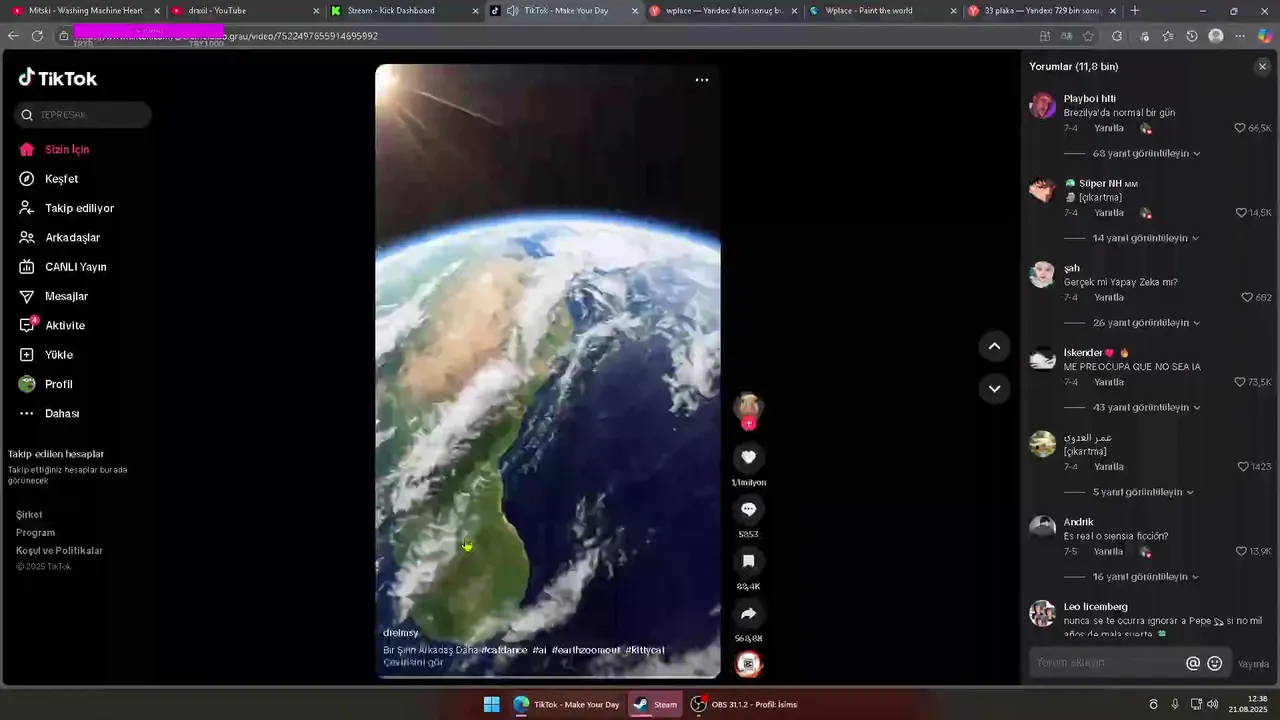Close the Yorumlar comments panel
Screen dimensions: 1280x720
pyautogui.click(x=1262, y=66)
